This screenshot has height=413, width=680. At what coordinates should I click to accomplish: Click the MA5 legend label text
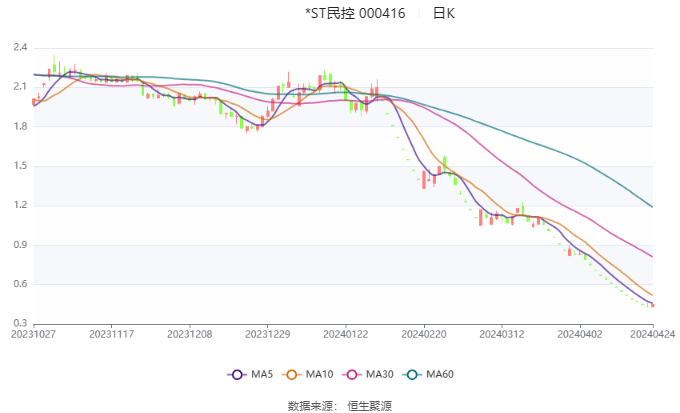click(262, 374)
